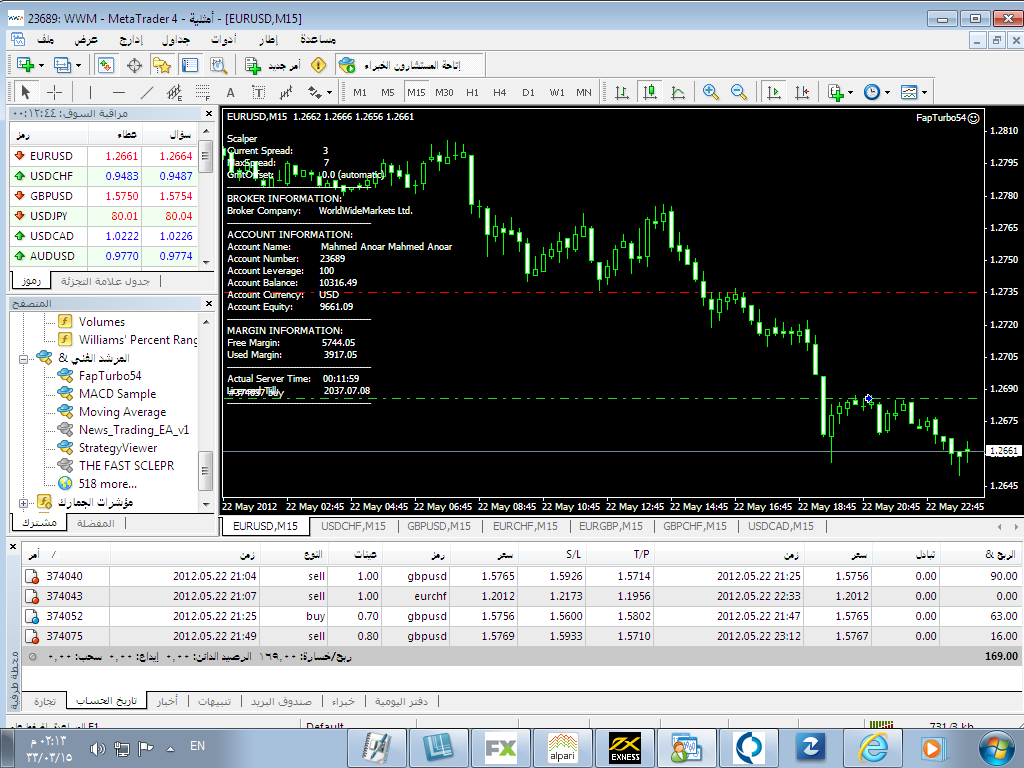Toggle Expert Advisors (إتاحة المستشارون الخبراء)
Viewport: 1024px width, 768px height.
tap(410, 65)
